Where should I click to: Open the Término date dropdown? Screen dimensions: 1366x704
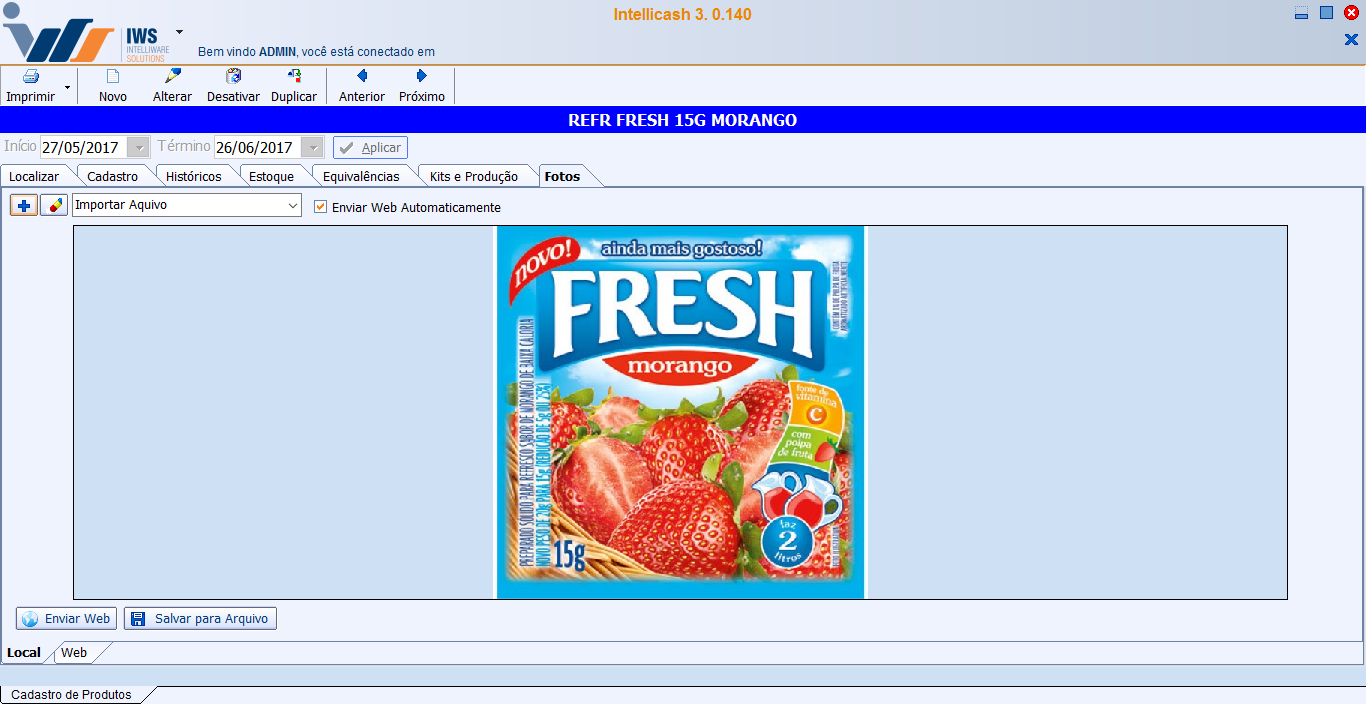coord(314,147)
